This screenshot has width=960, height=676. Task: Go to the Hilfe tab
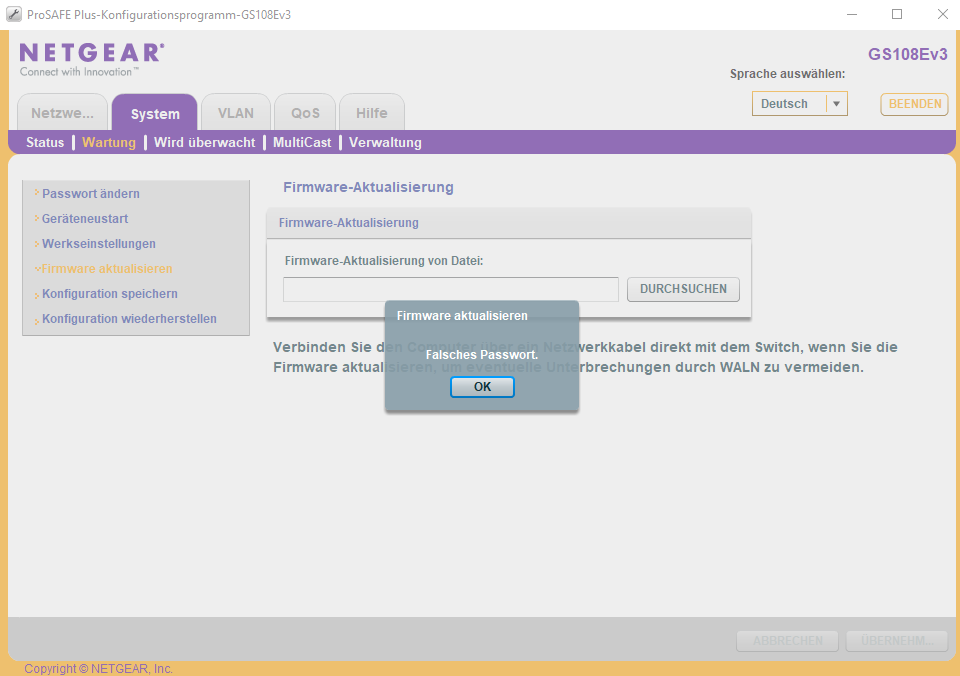click(372, 113)
